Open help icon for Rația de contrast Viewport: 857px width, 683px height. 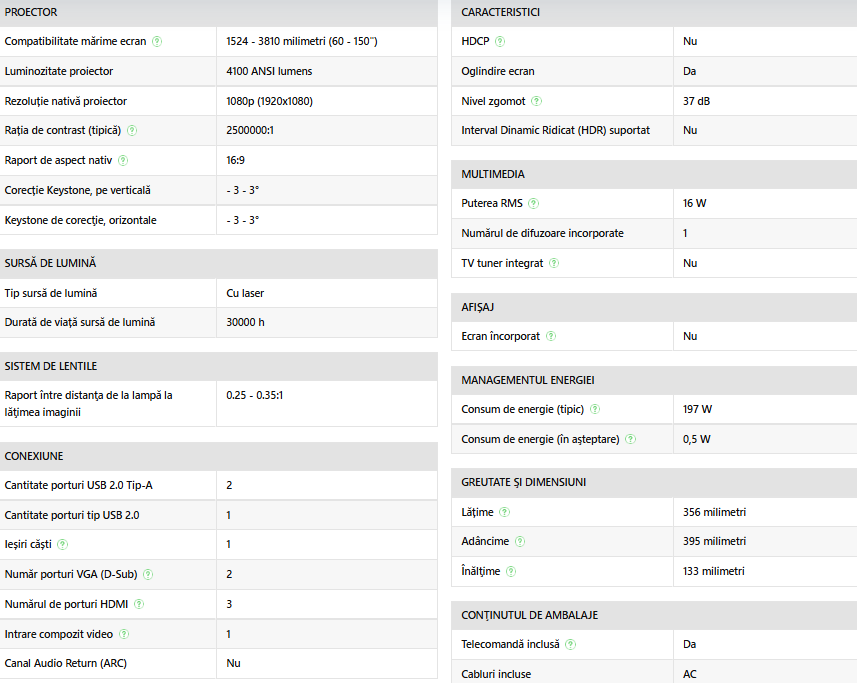tap(132, 131)
